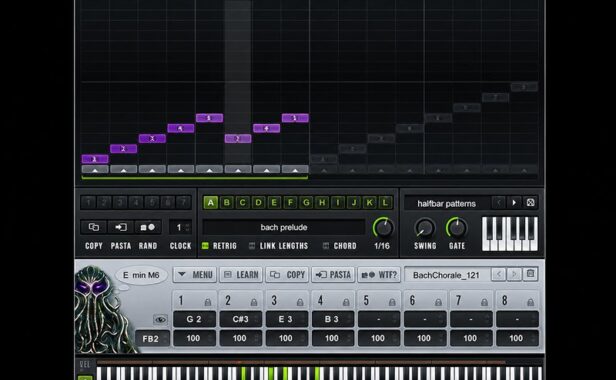Toggle lock icon on chord note 7
The width and height of the screenshot is (616, 380).
click(484, 302)
